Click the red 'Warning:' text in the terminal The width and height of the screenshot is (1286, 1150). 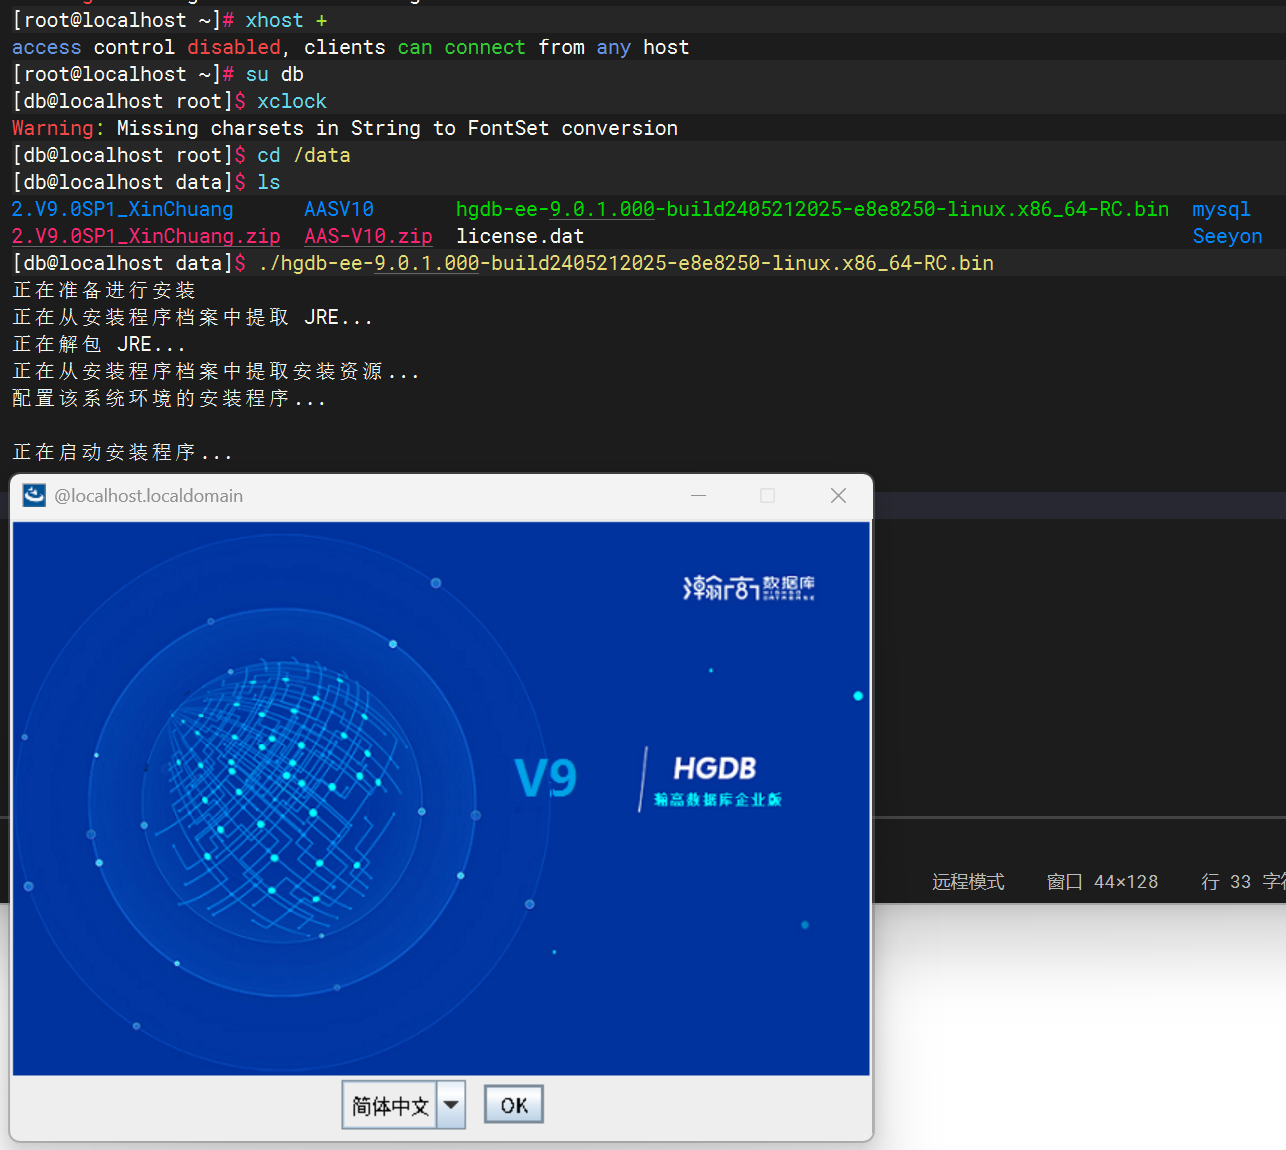point(58,128)
